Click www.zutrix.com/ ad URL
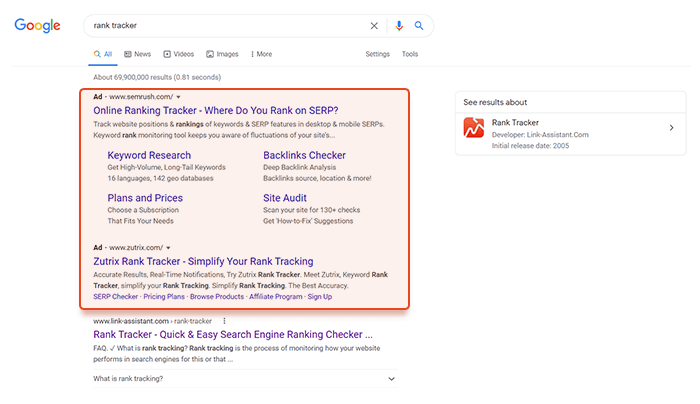 click(136, 248)
